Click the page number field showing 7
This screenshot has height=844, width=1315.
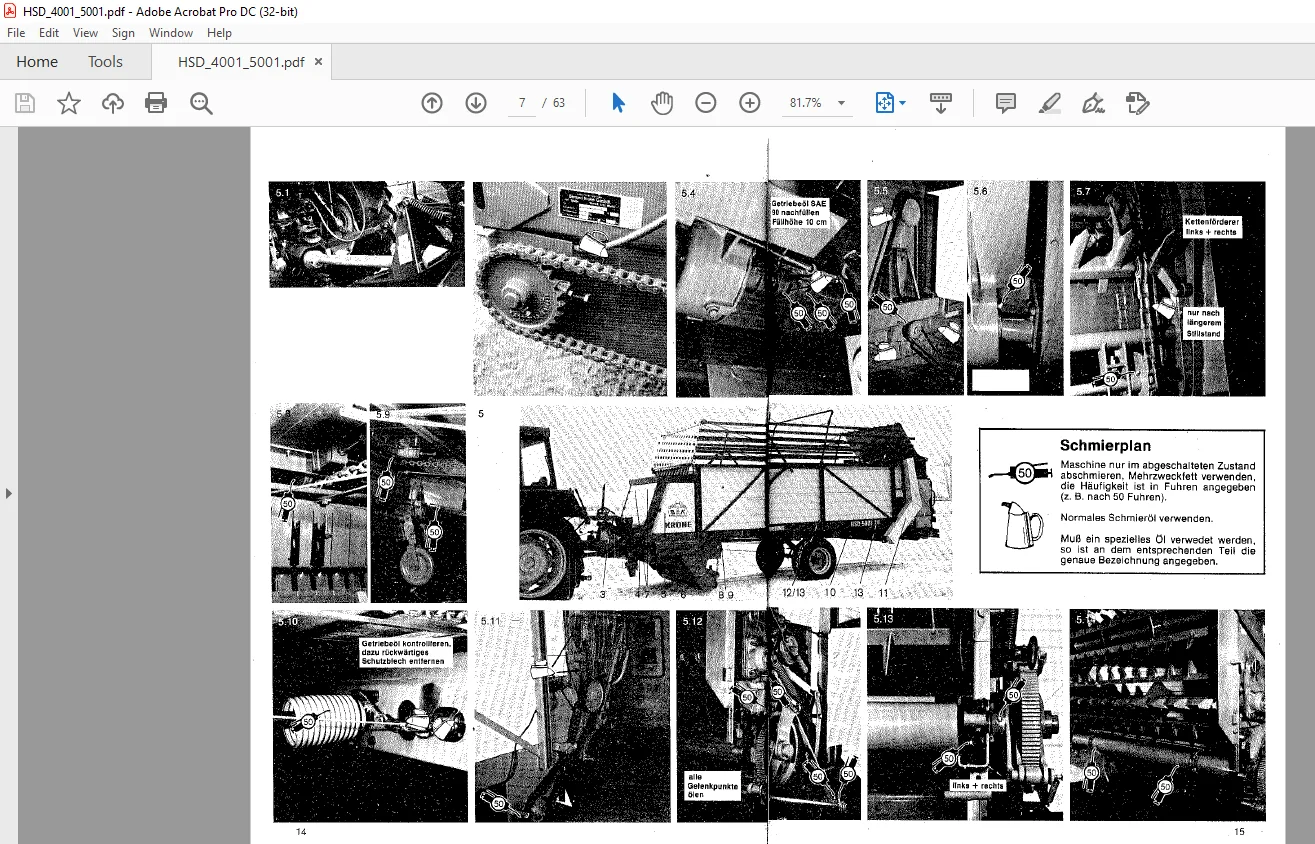(x=522, y=103)
